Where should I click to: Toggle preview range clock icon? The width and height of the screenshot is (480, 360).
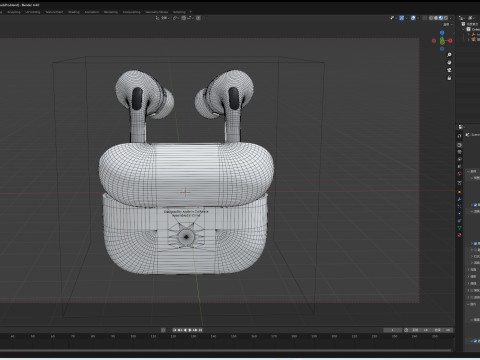tap(406, 330)
